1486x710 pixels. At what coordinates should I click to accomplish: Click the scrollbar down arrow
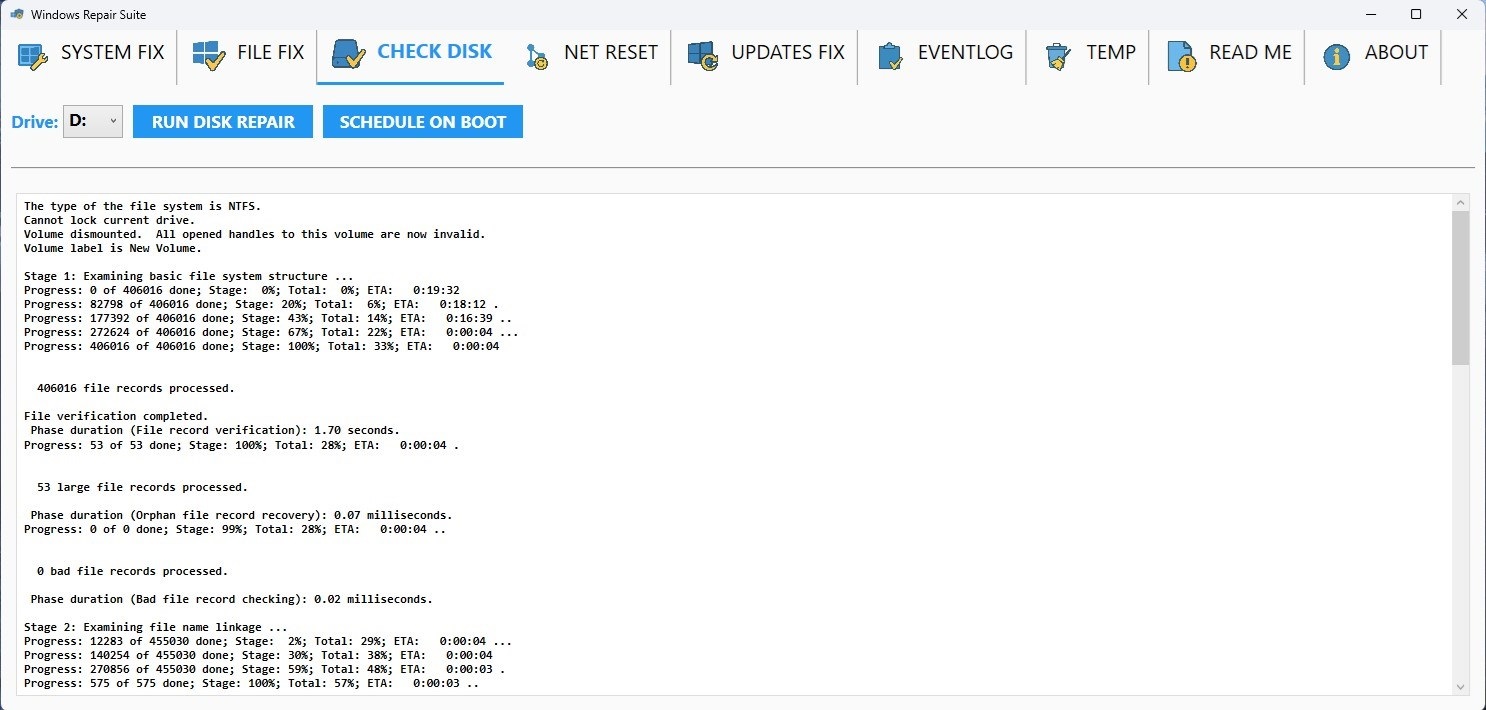[x=1460, y=686]
